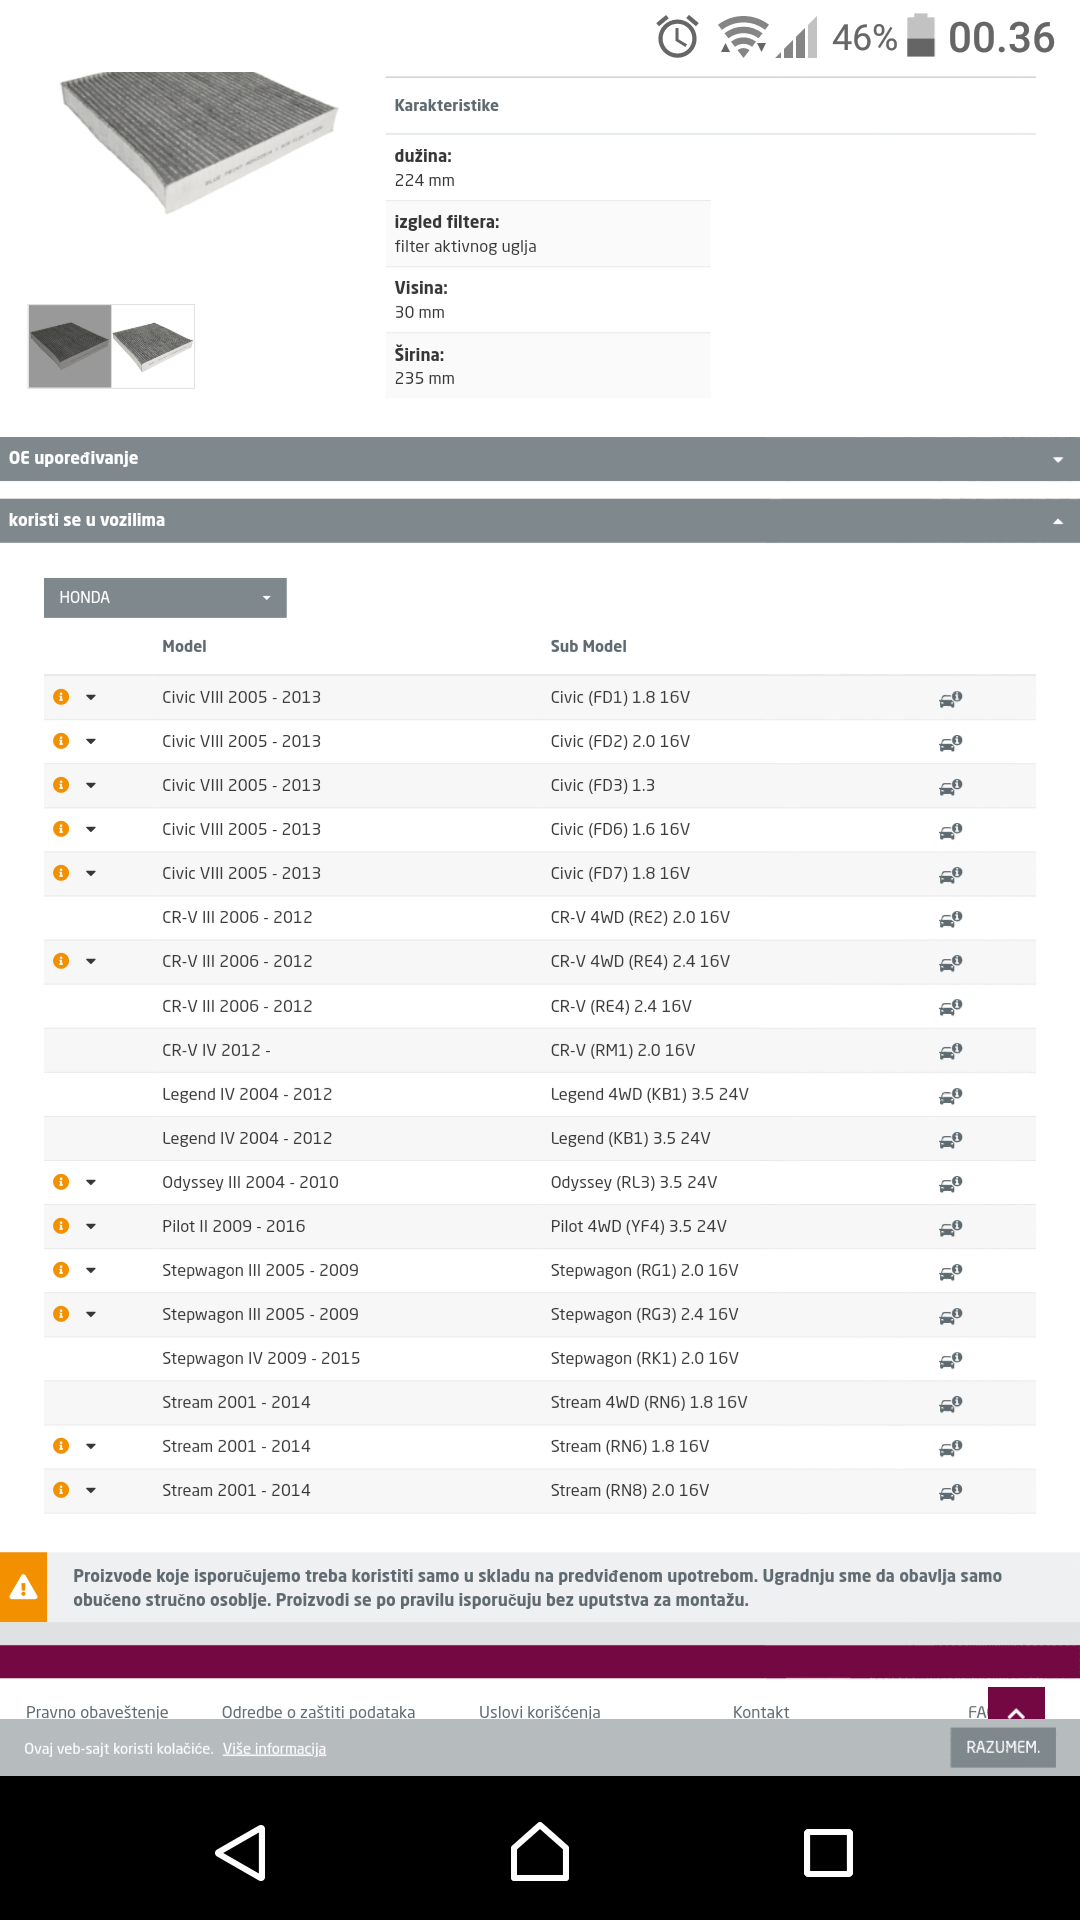Expand row arrow for Odyssey (RL3) 3.5 24V
The height and width of the screenshot is (1920, 1080).
(x=91, y=1182)
